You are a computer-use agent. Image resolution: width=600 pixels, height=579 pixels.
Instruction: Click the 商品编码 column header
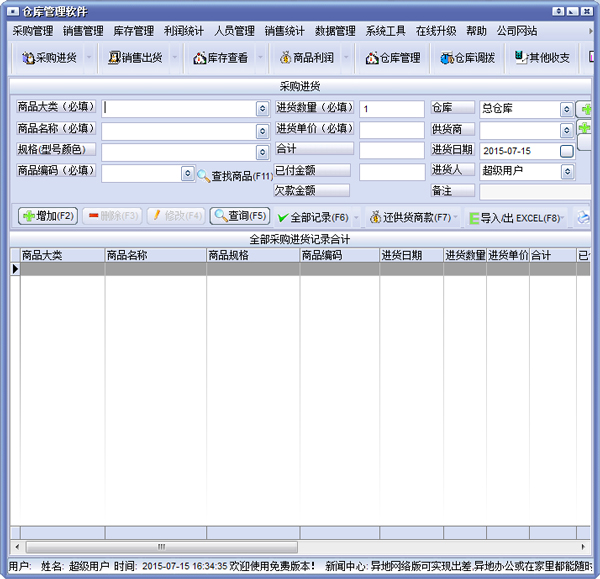click(340, 255)
